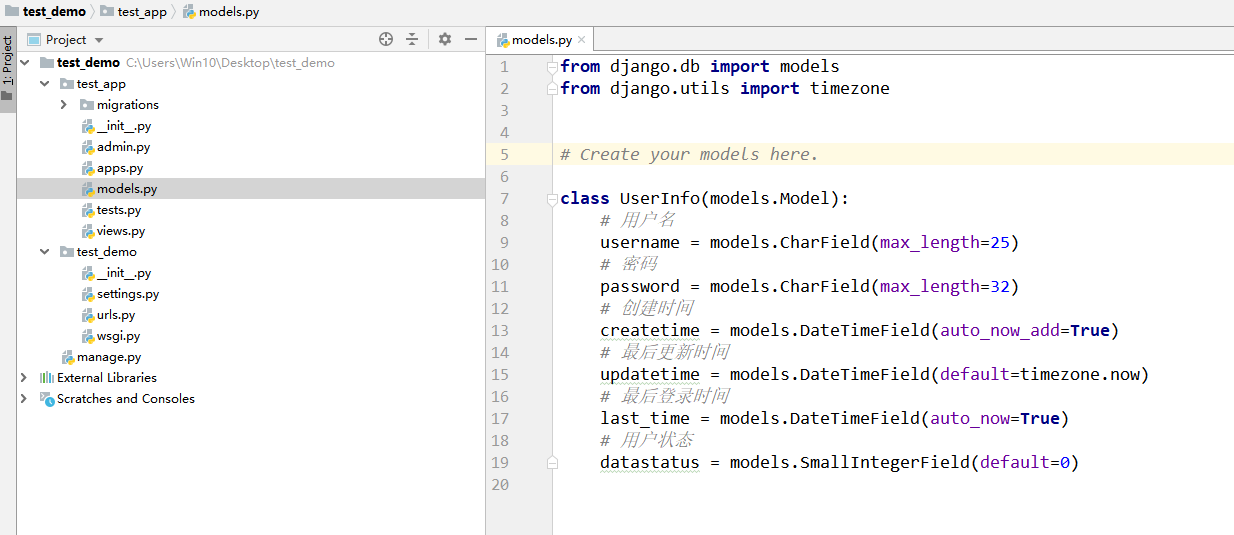The height and width of the screenshot is (535, 1234).
Task: Click max_length=32 on line 11
Action: [944, 286]
